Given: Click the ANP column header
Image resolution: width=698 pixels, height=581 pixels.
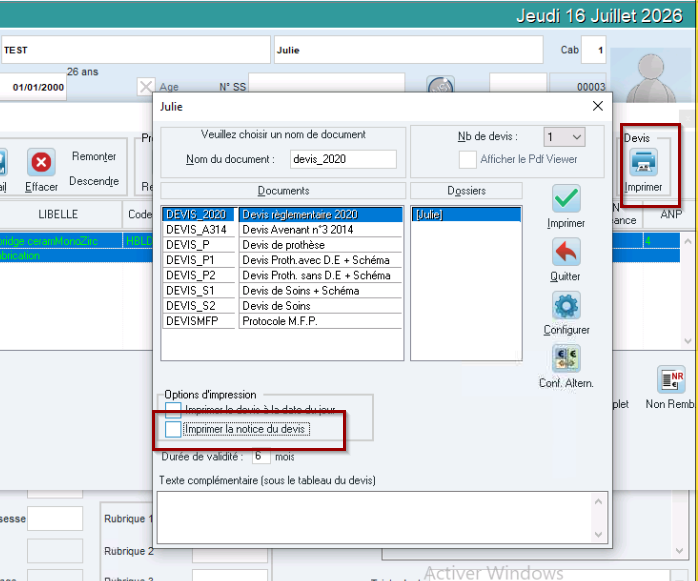Looking at the screenshot, I should (671, 215).
